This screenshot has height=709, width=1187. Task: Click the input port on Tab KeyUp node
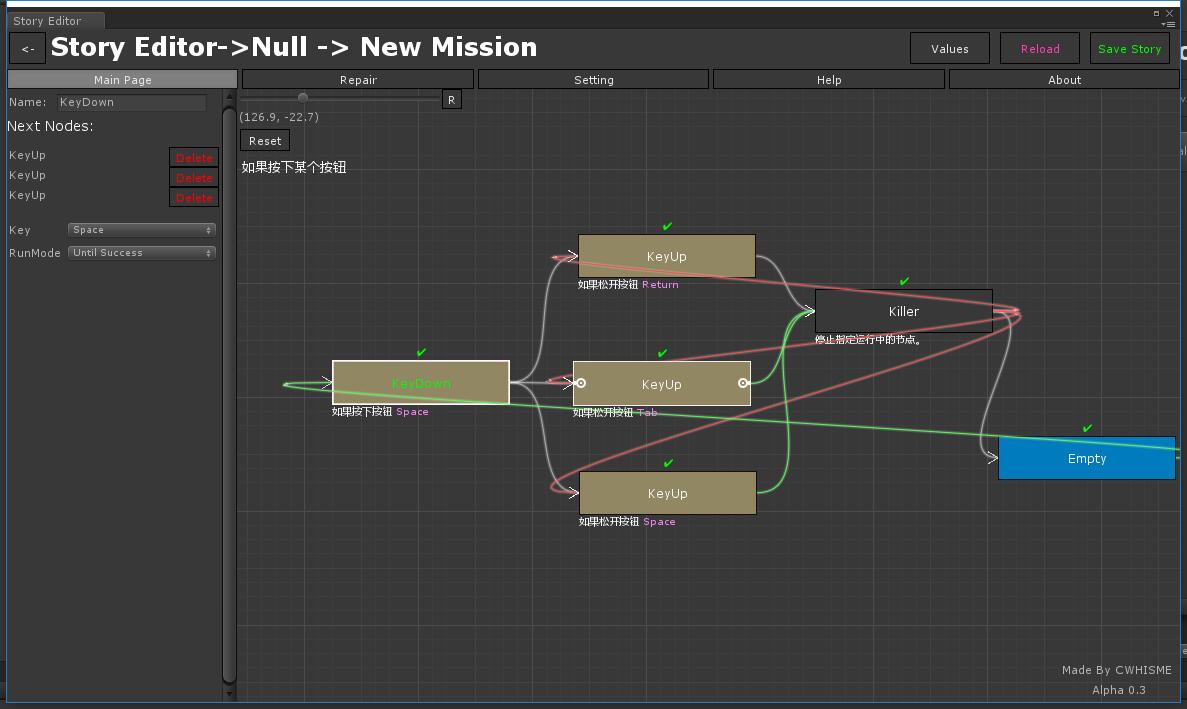coord(581,383)
